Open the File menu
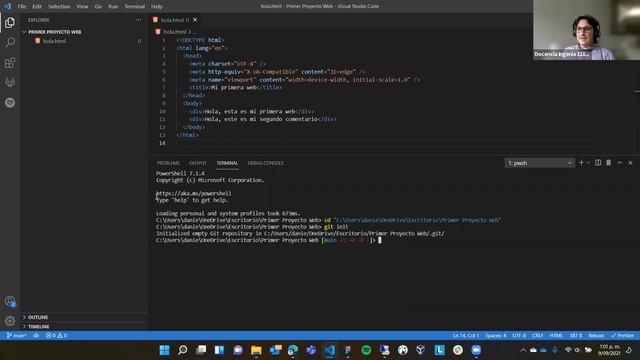 [22, 7]
